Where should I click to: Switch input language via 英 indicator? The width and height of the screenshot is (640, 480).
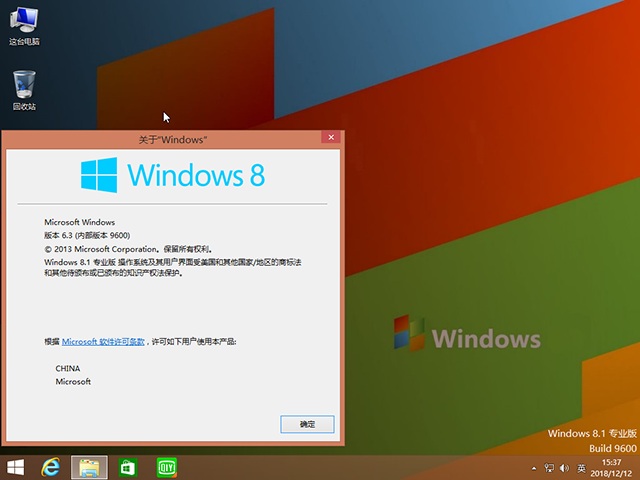click(581, 468)
